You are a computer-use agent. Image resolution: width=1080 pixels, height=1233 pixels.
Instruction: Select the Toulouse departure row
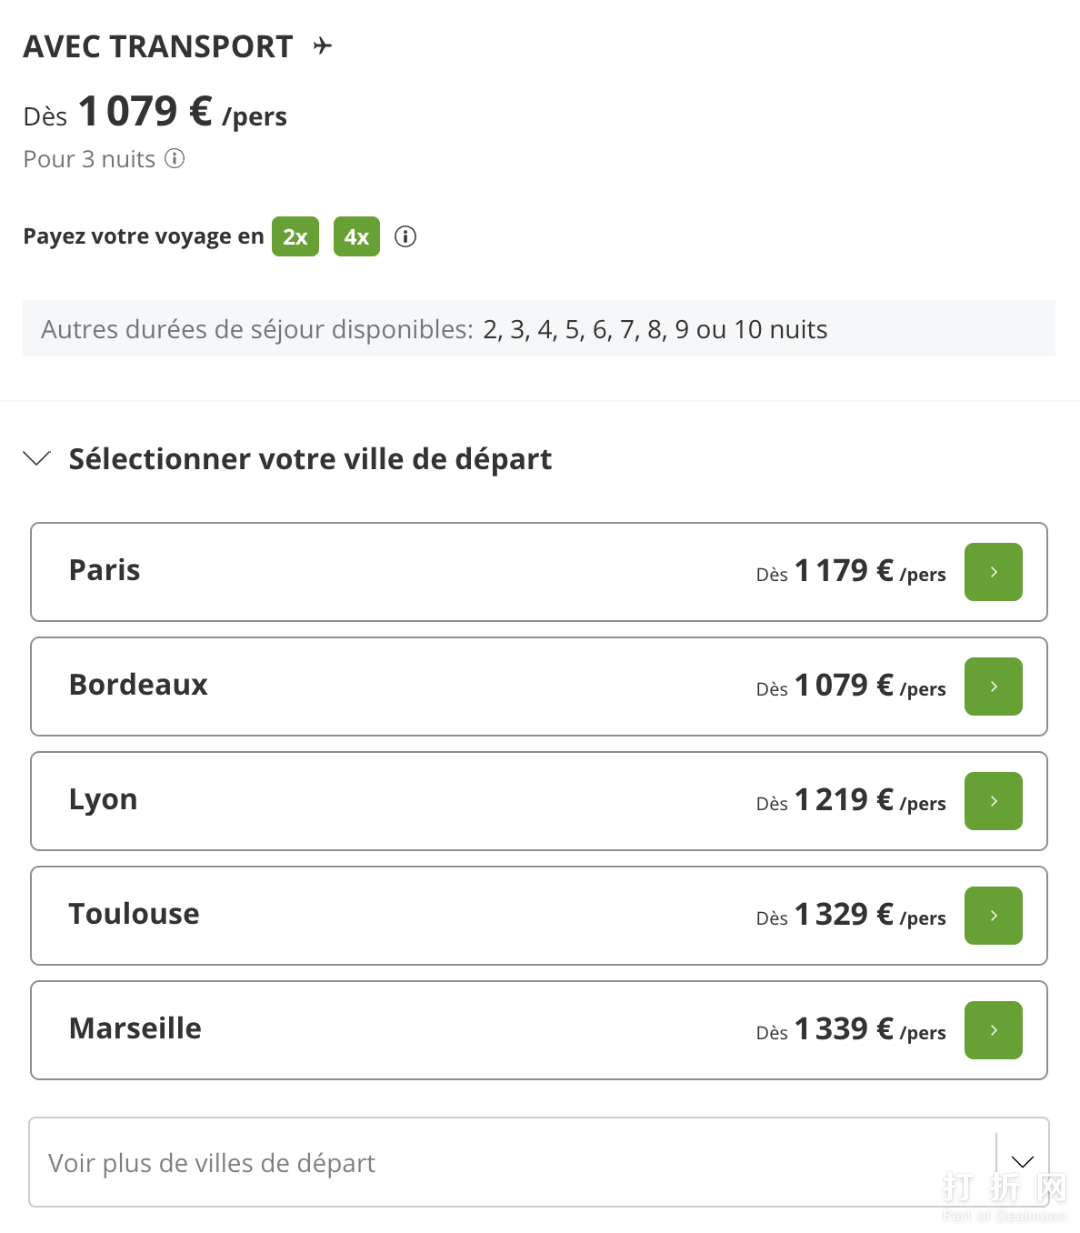tap(400, 915)
